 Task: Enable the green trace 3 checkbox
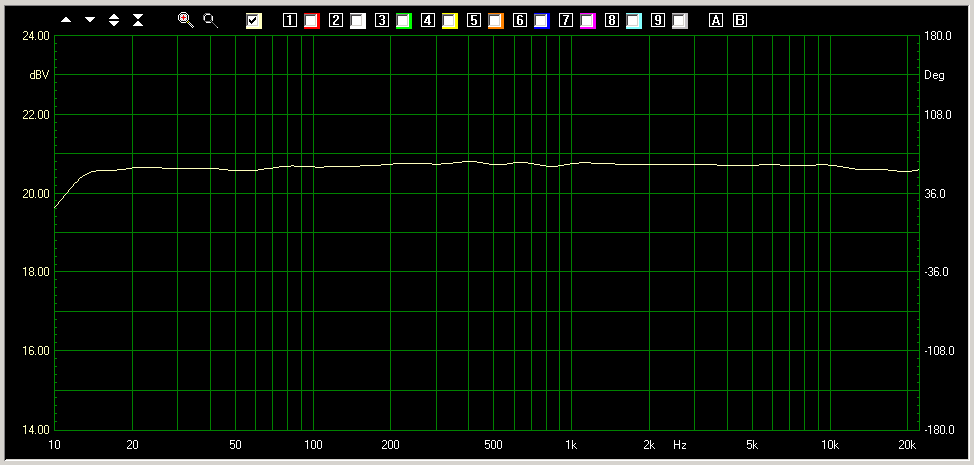click(404, 21)
